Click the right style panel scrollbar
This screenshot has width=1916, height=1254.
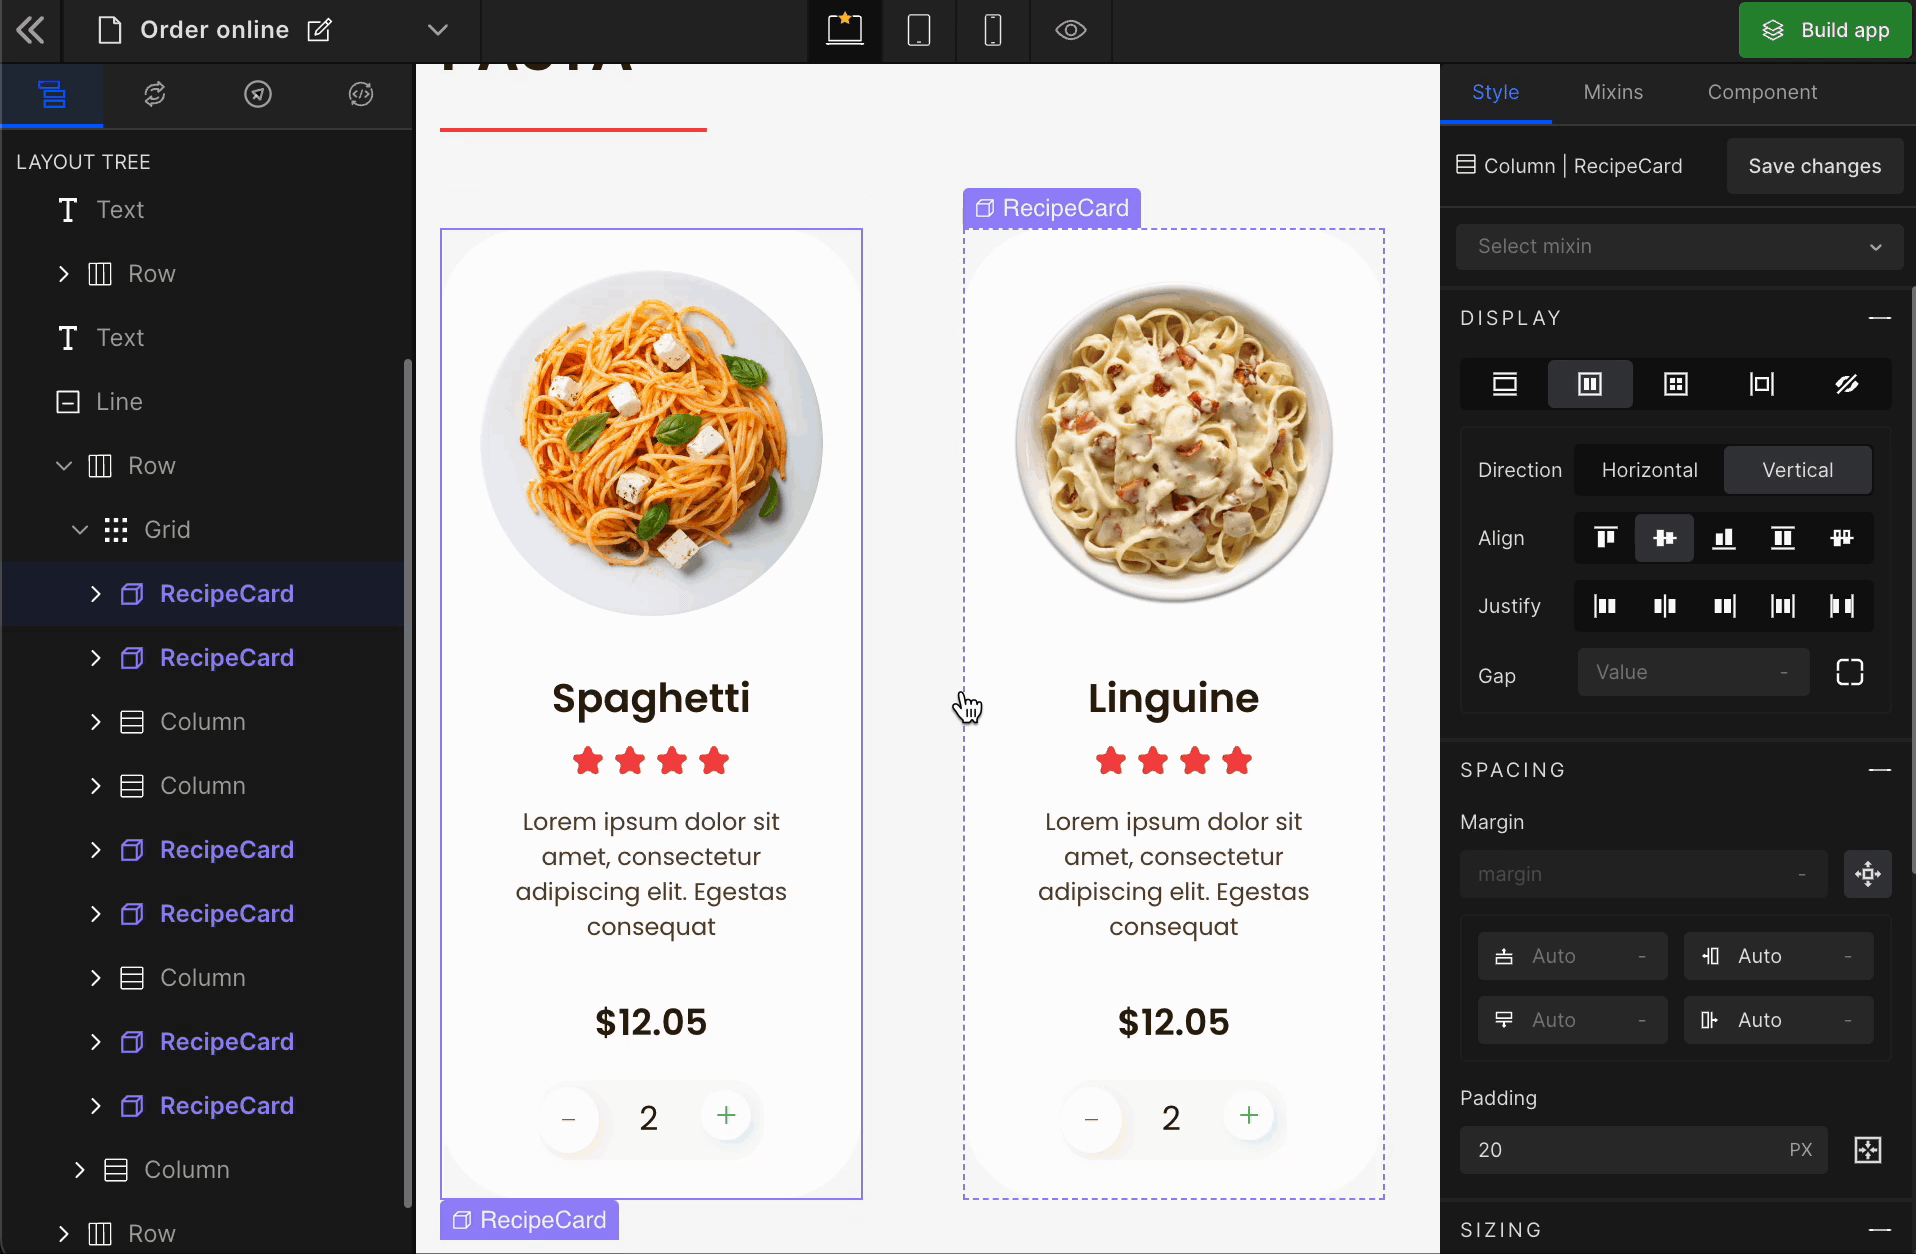click(1912, 580)
